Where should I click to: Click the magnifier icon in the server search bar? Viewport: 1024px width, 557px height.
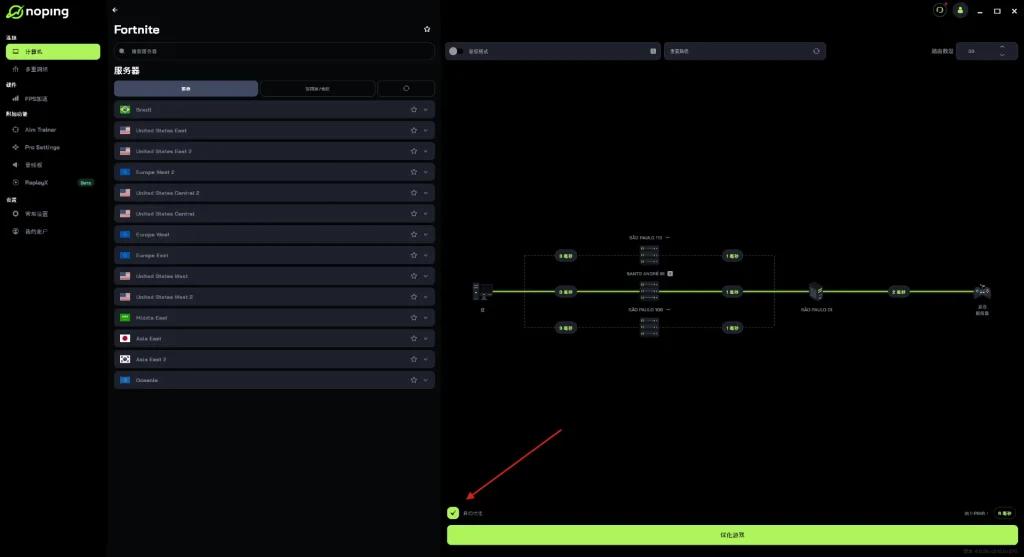point(122,51)
